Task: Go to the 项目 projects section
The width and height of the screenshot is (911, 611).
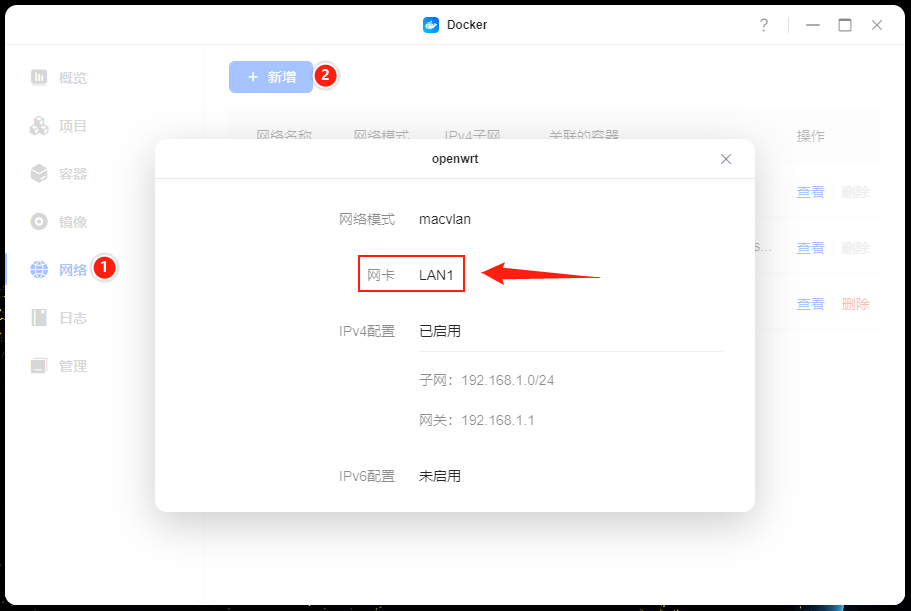Action: [x=59, y=125]
